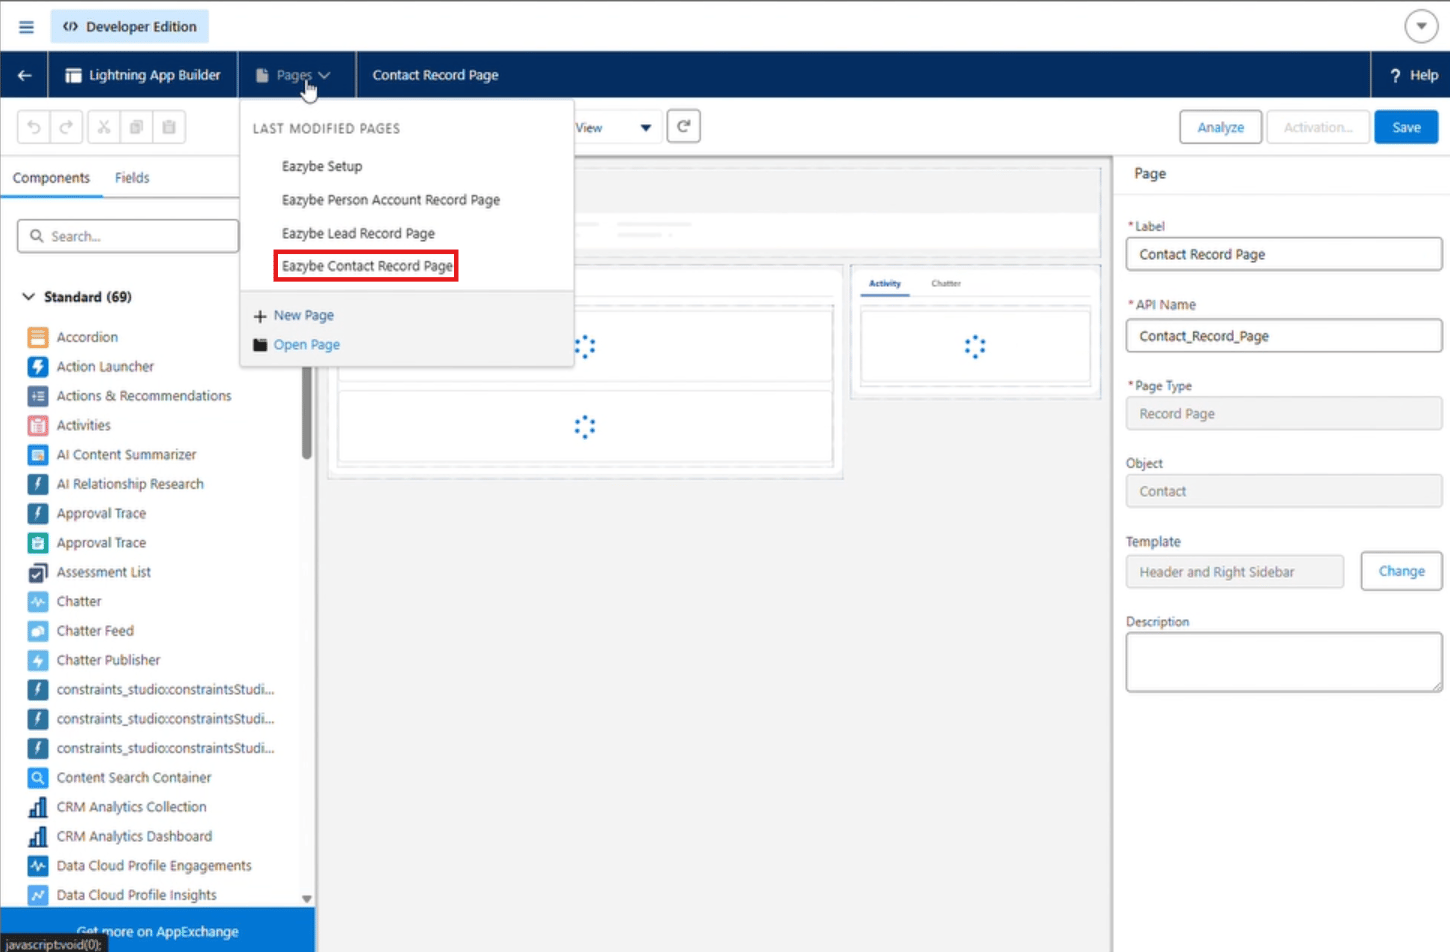
Task: Click Open Page link
Action: pyautogui.click(x=307, y=344)
